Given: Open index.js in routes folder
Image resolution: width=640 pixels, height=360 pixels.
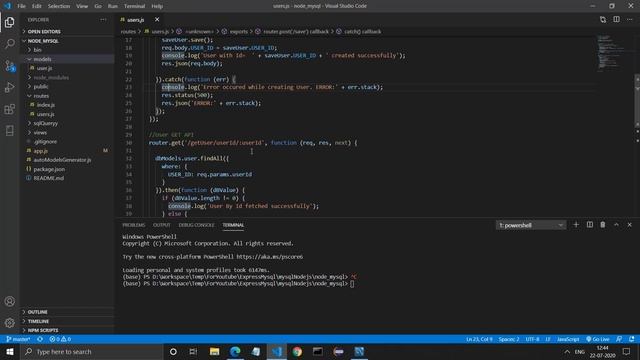Looking at the screenshot, I should [67, 105].
